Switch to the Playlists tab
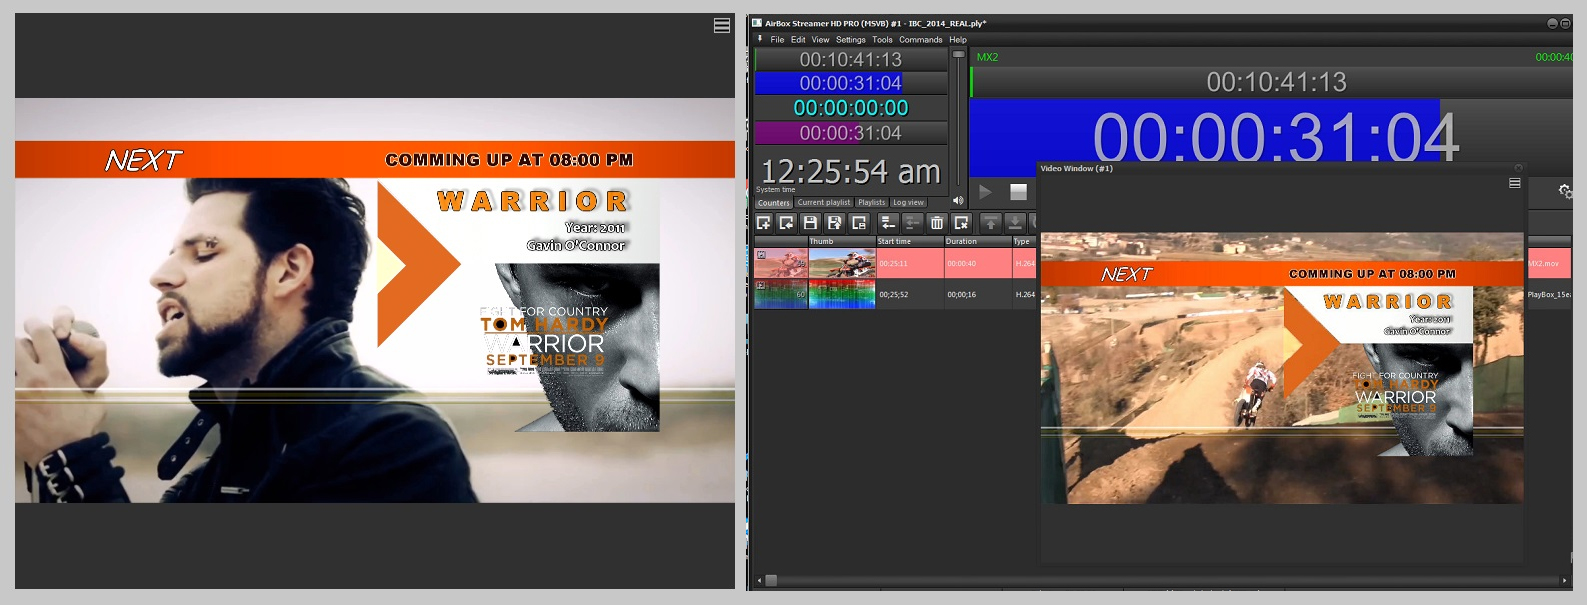This screenshot has height=605, width=1587. tap(872, 203)
